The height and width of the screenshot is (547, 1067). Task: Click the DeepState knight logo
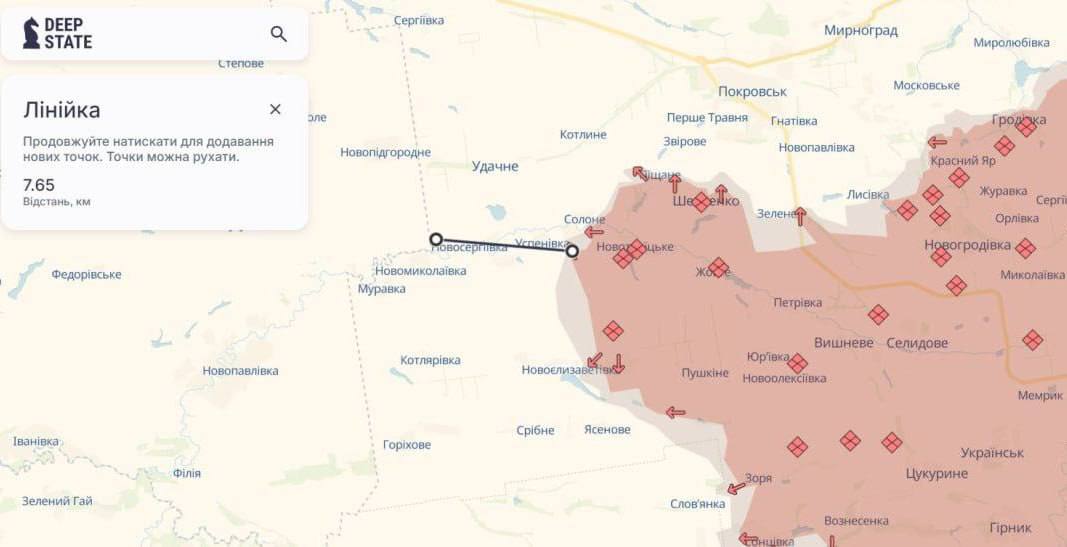point(31,33)
